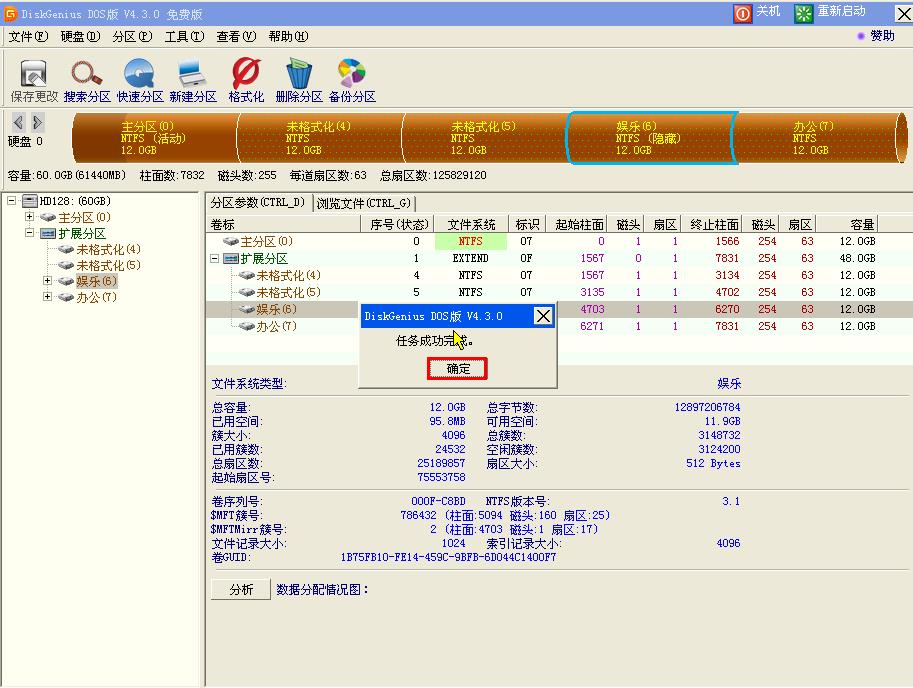Select 未格式化(4) row in partition table
The image size is (913, 688).
559,275
